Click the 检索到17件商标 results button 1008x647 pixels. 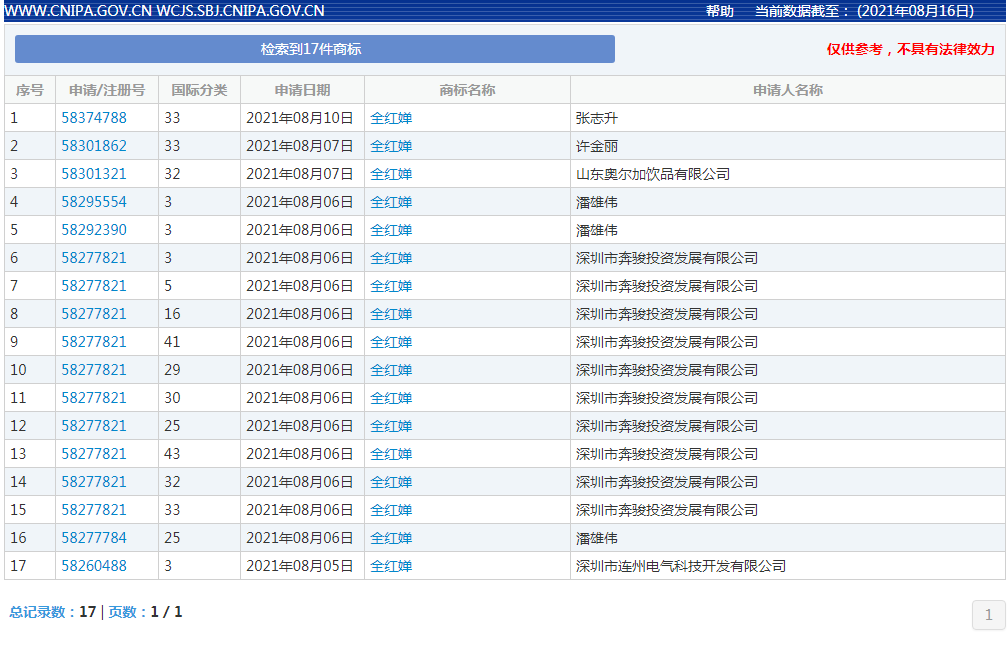[314, 49]
